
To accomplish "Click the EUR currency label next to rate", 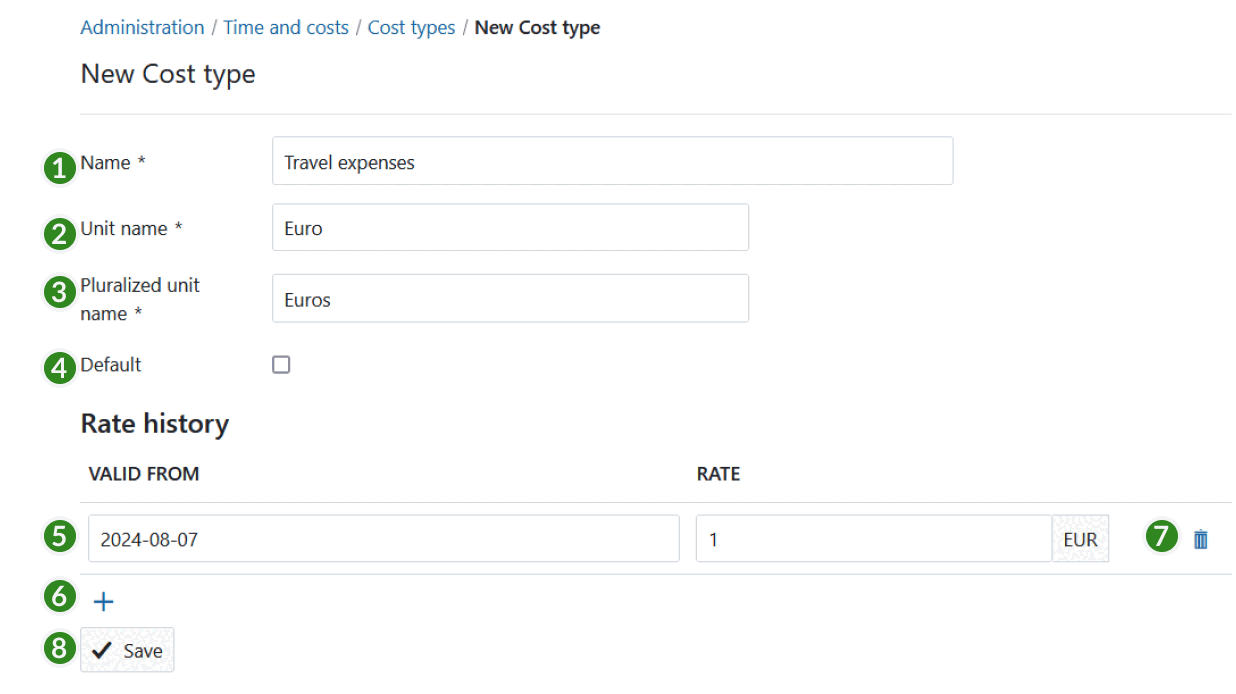I will (1080, 538).
